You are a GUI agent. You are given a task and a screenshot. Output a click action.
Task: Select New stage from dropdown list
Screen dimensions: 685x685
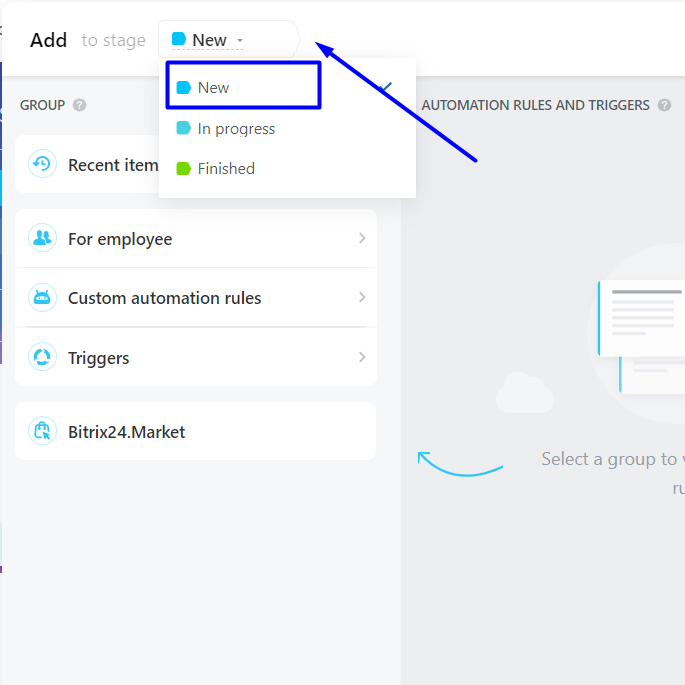(213, 88)
